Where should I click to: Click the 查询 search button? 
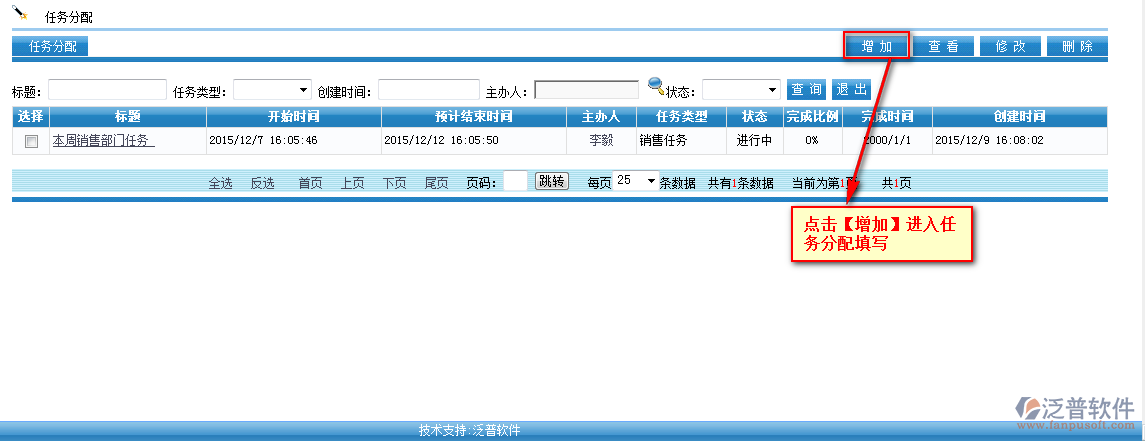807,90
